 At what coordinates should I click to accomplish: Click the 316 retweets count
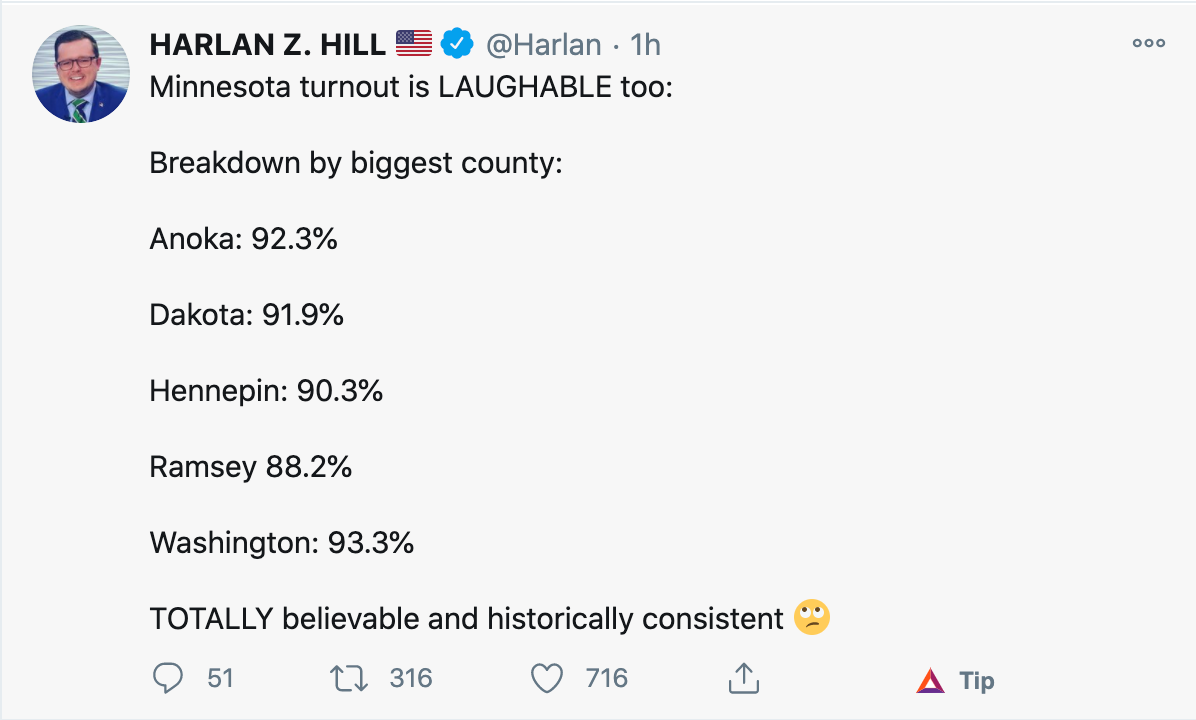pos(411,679)
